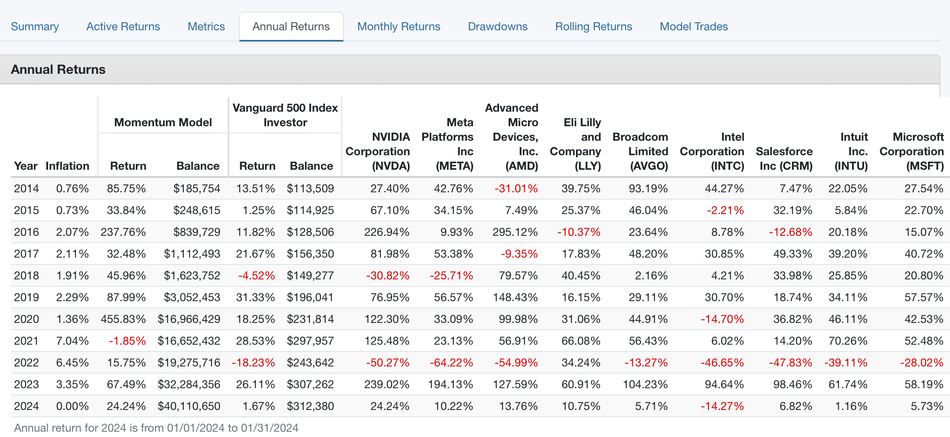Viewport: 950px width, 437px height.
Task: Click the 7.04% inflation cell
Action: coord(72,341)
